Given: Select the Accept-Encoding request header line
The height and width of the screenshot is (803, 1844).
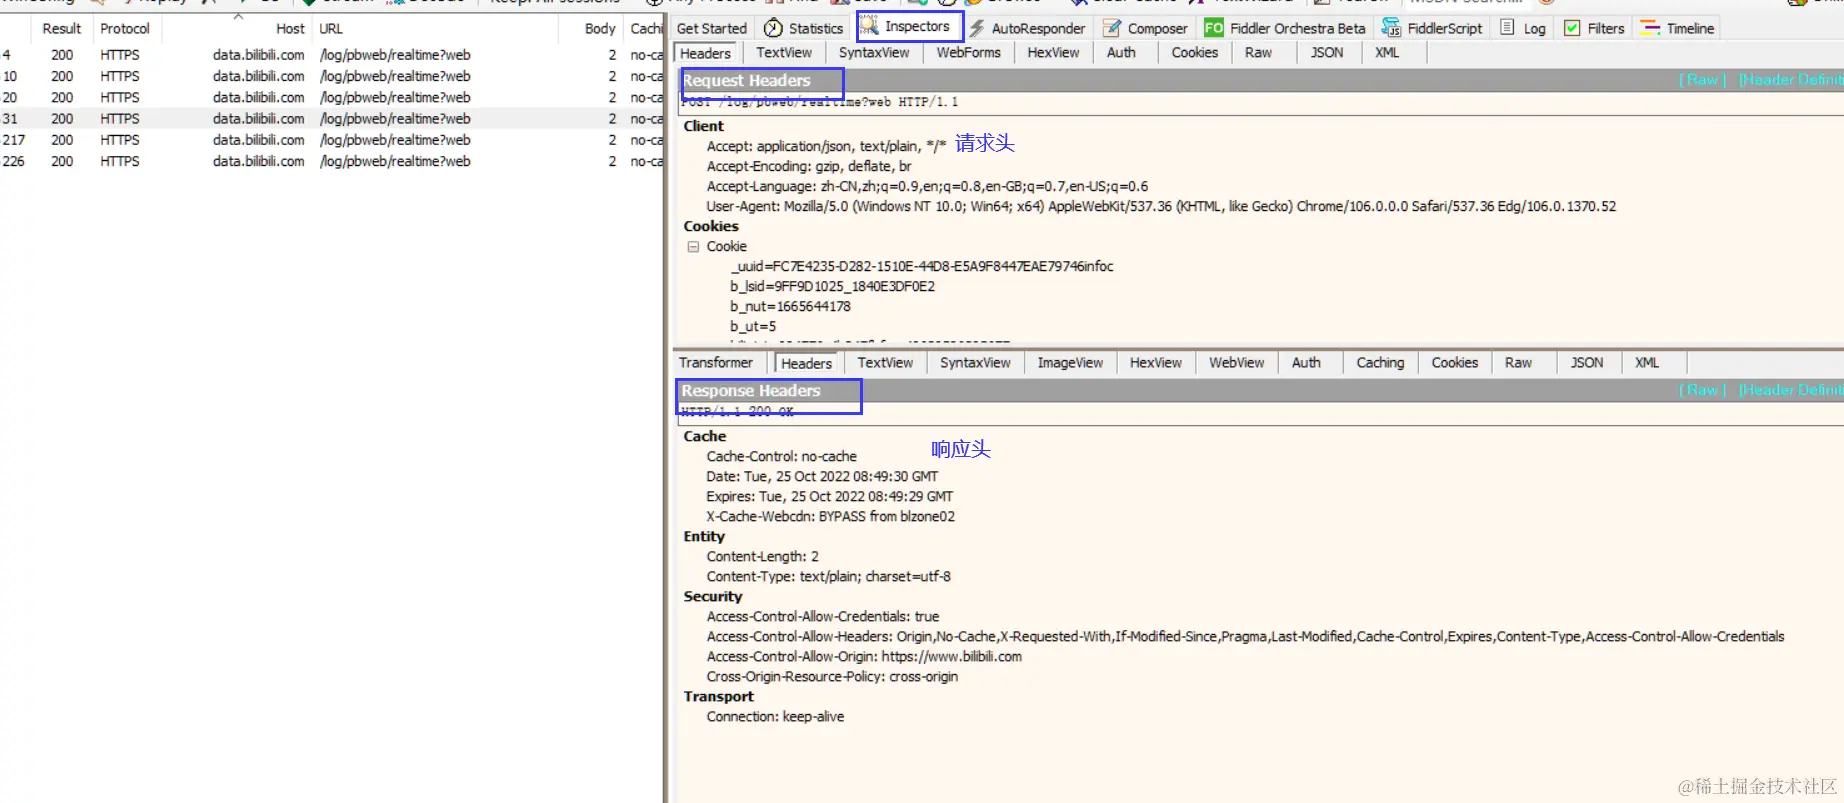Looking at the screenshot, I should pos(809,166).
